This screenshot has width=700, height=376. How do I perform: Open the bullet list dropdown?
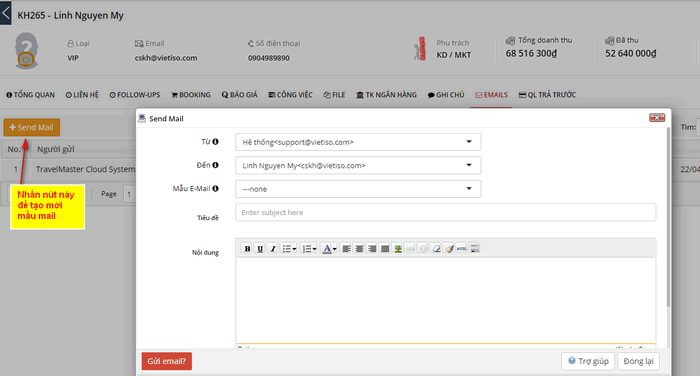pyautogui.click(x=288, y=249)
